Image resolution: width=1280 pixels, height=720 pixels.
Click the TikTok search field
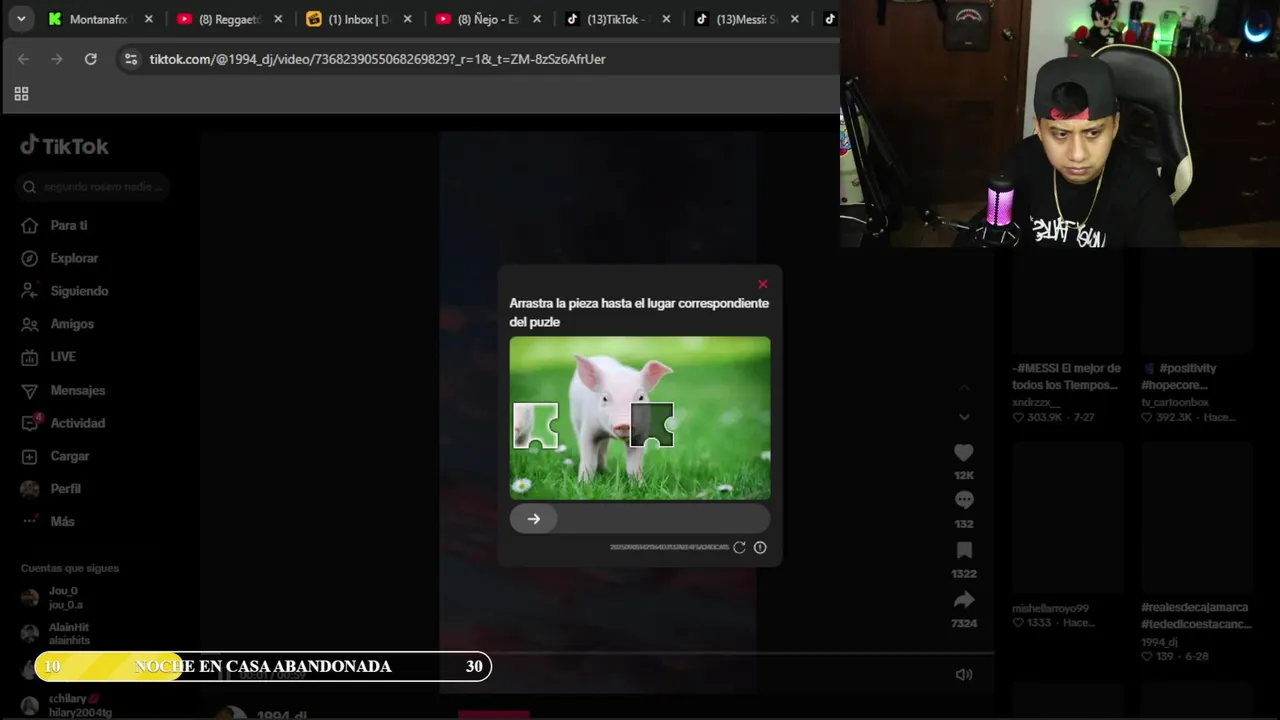93,187
